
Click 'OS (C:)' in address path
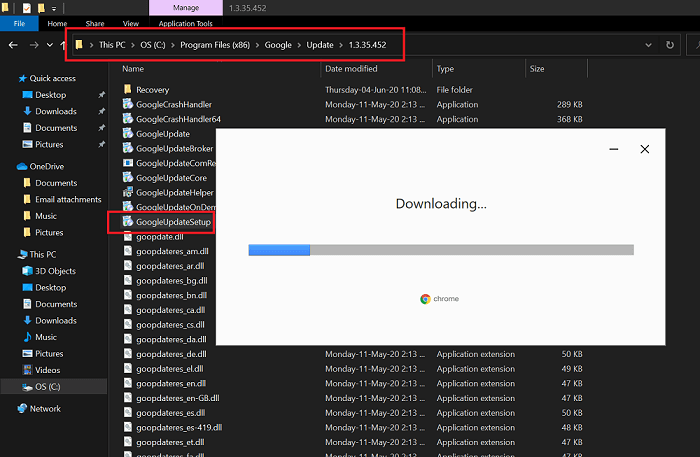pos(153,45)
